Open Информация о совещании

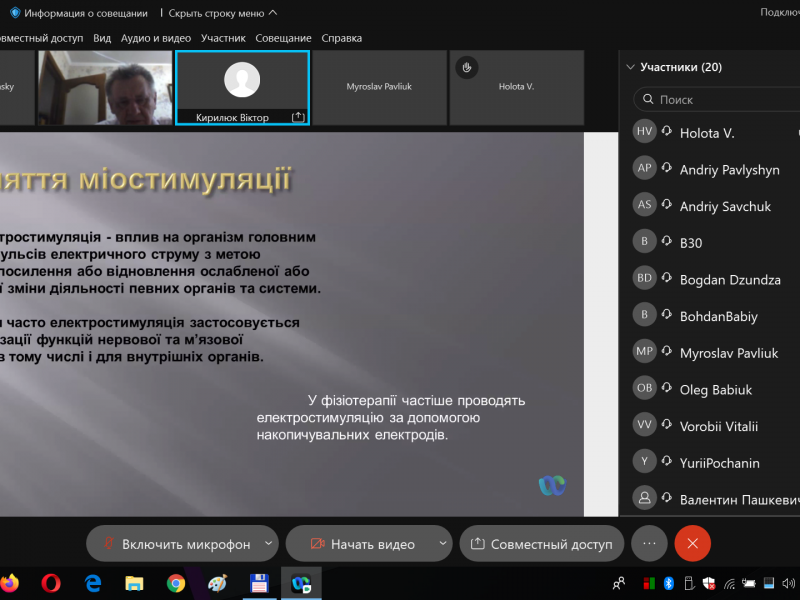[x=79, y=13]
